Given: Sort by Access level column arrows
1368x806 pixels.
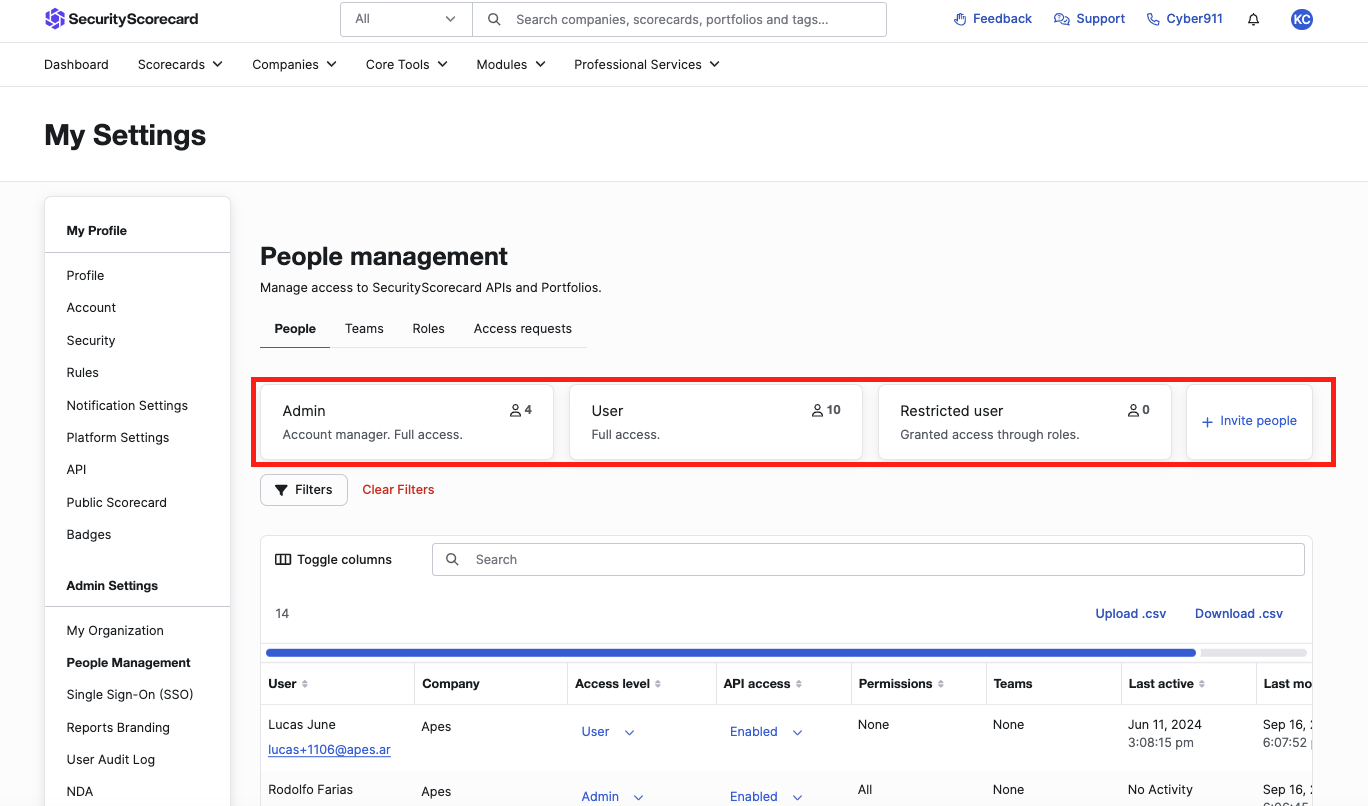Looking at the screenshot, I should pyautogui.click(x=658, y=684).
